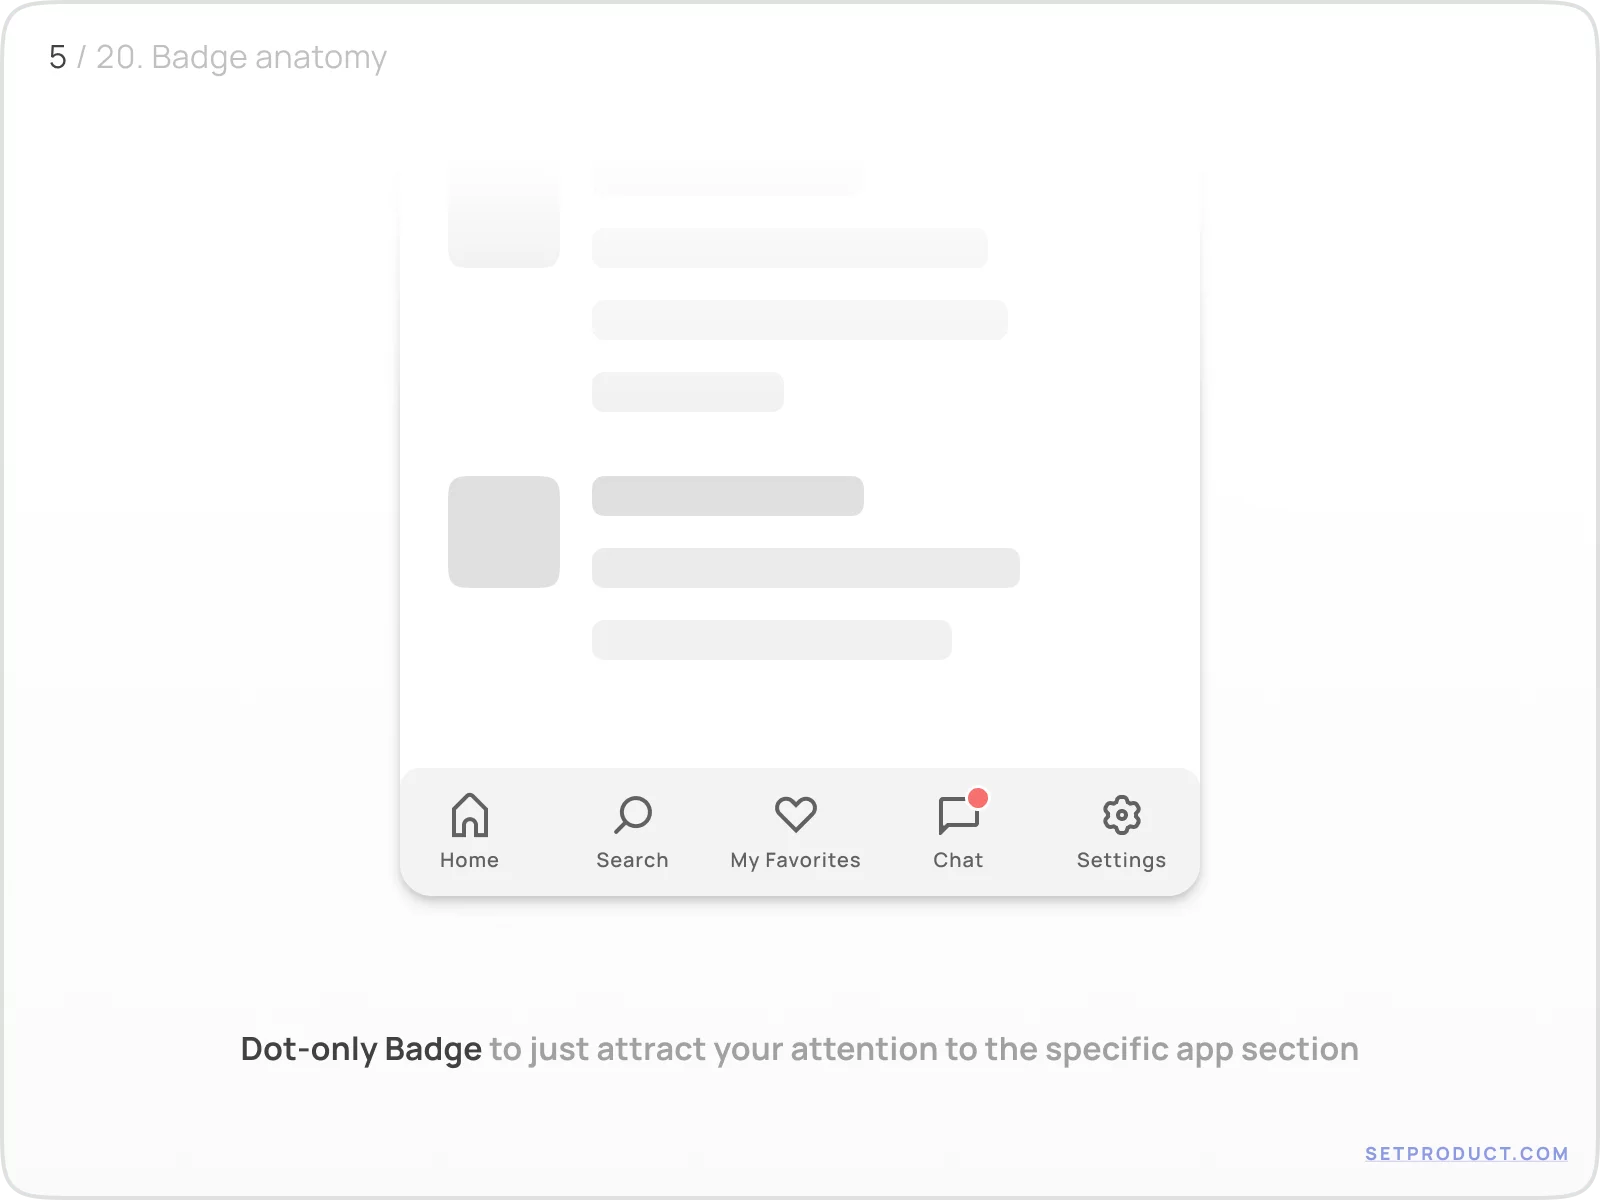This screenshot has width=1600, height=1200.
Task: Select the Home icon in the navigation bar
Action: pos(469,816)
